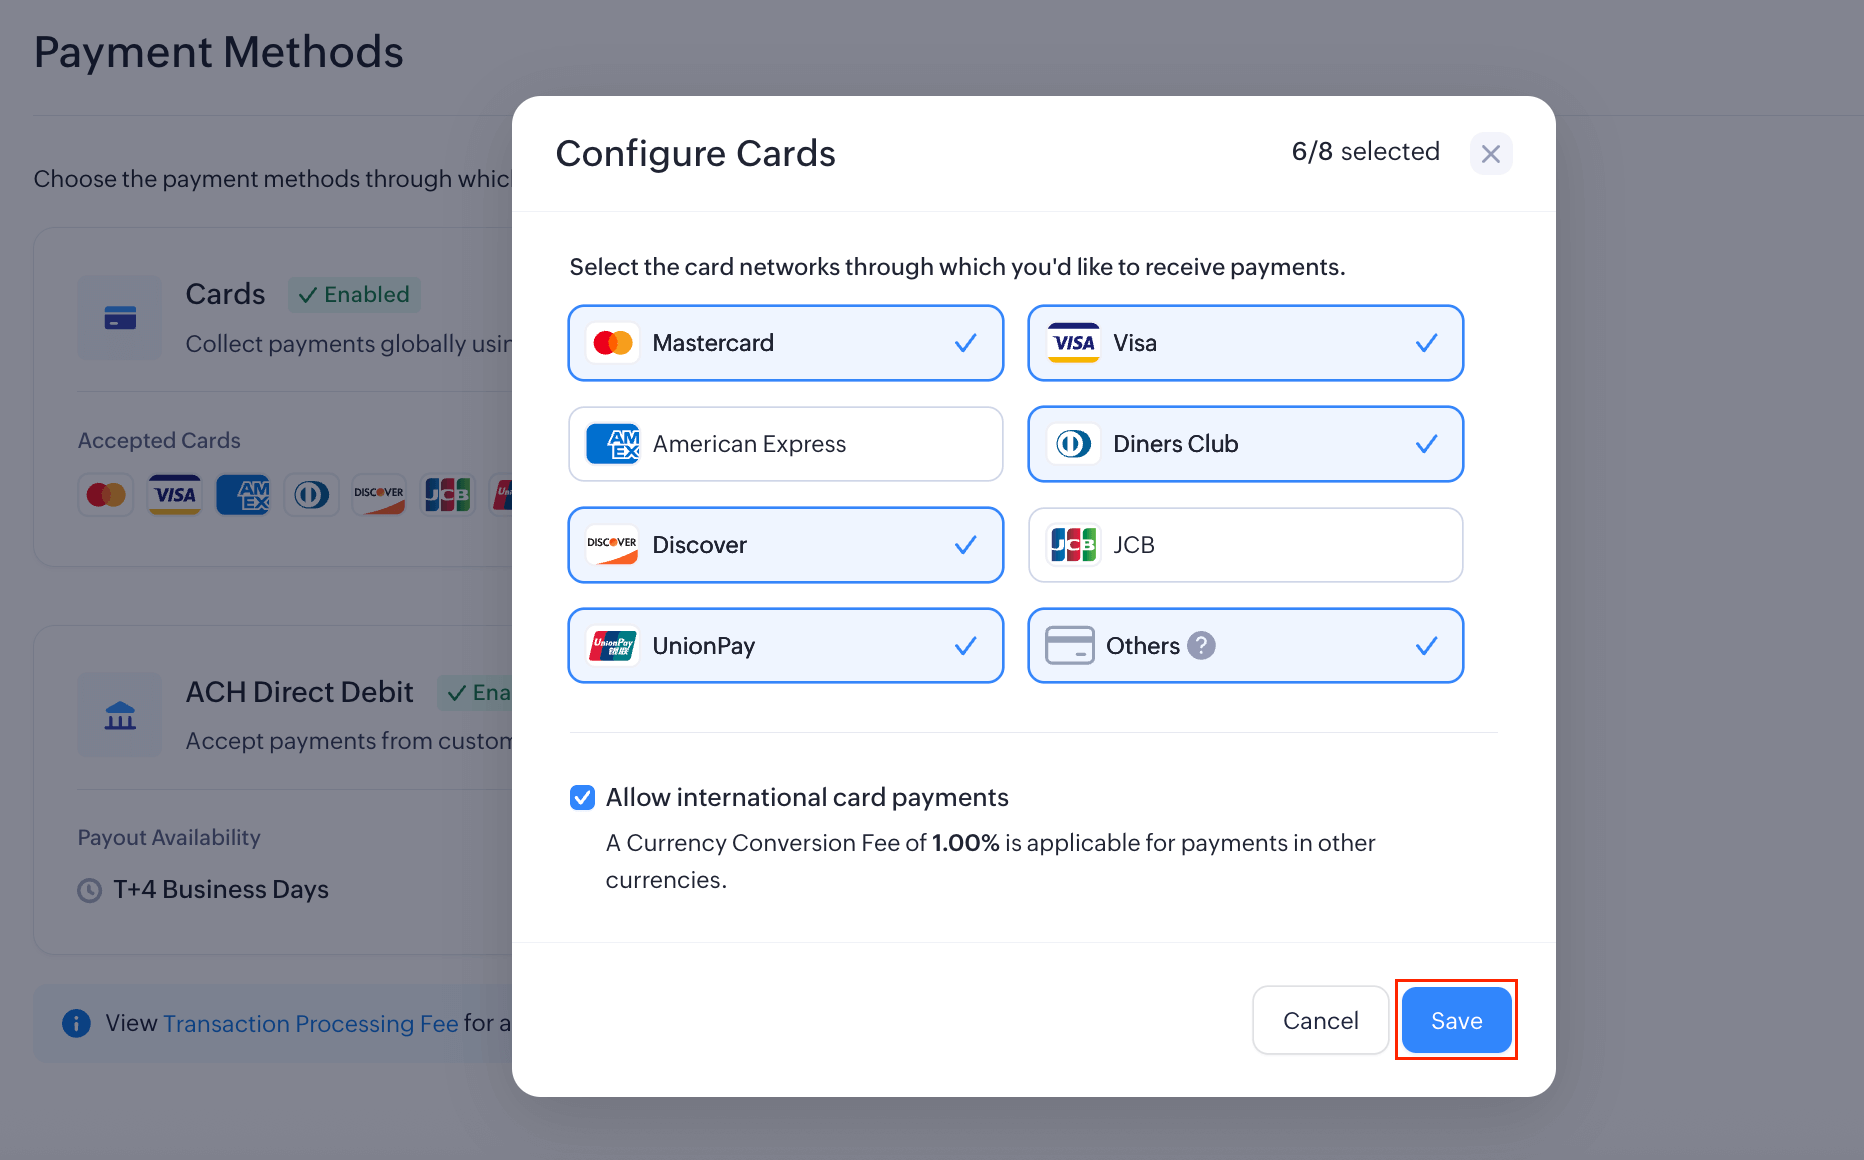Open the help tooltip next to Others

pos(1201,645)
